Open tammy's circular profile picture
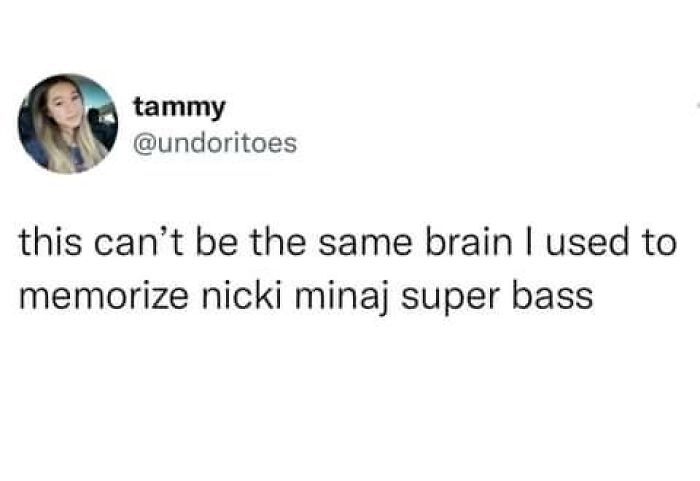The width and height of the screenshot is (700, 481). tap(68, 124)
